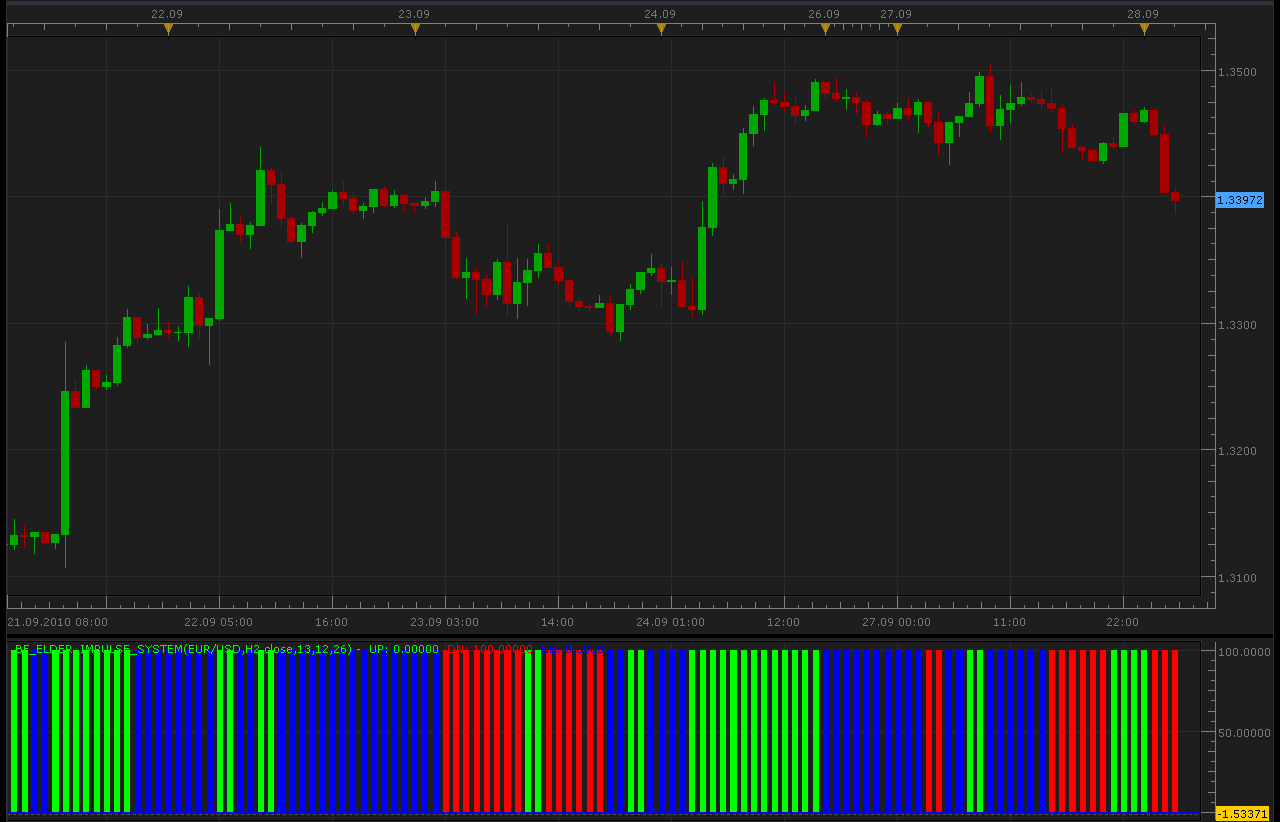The height and width of the screenshot is (822, 1280).
Task: Click the 50.0000 indicator scale label
Action: point(1244,733)
